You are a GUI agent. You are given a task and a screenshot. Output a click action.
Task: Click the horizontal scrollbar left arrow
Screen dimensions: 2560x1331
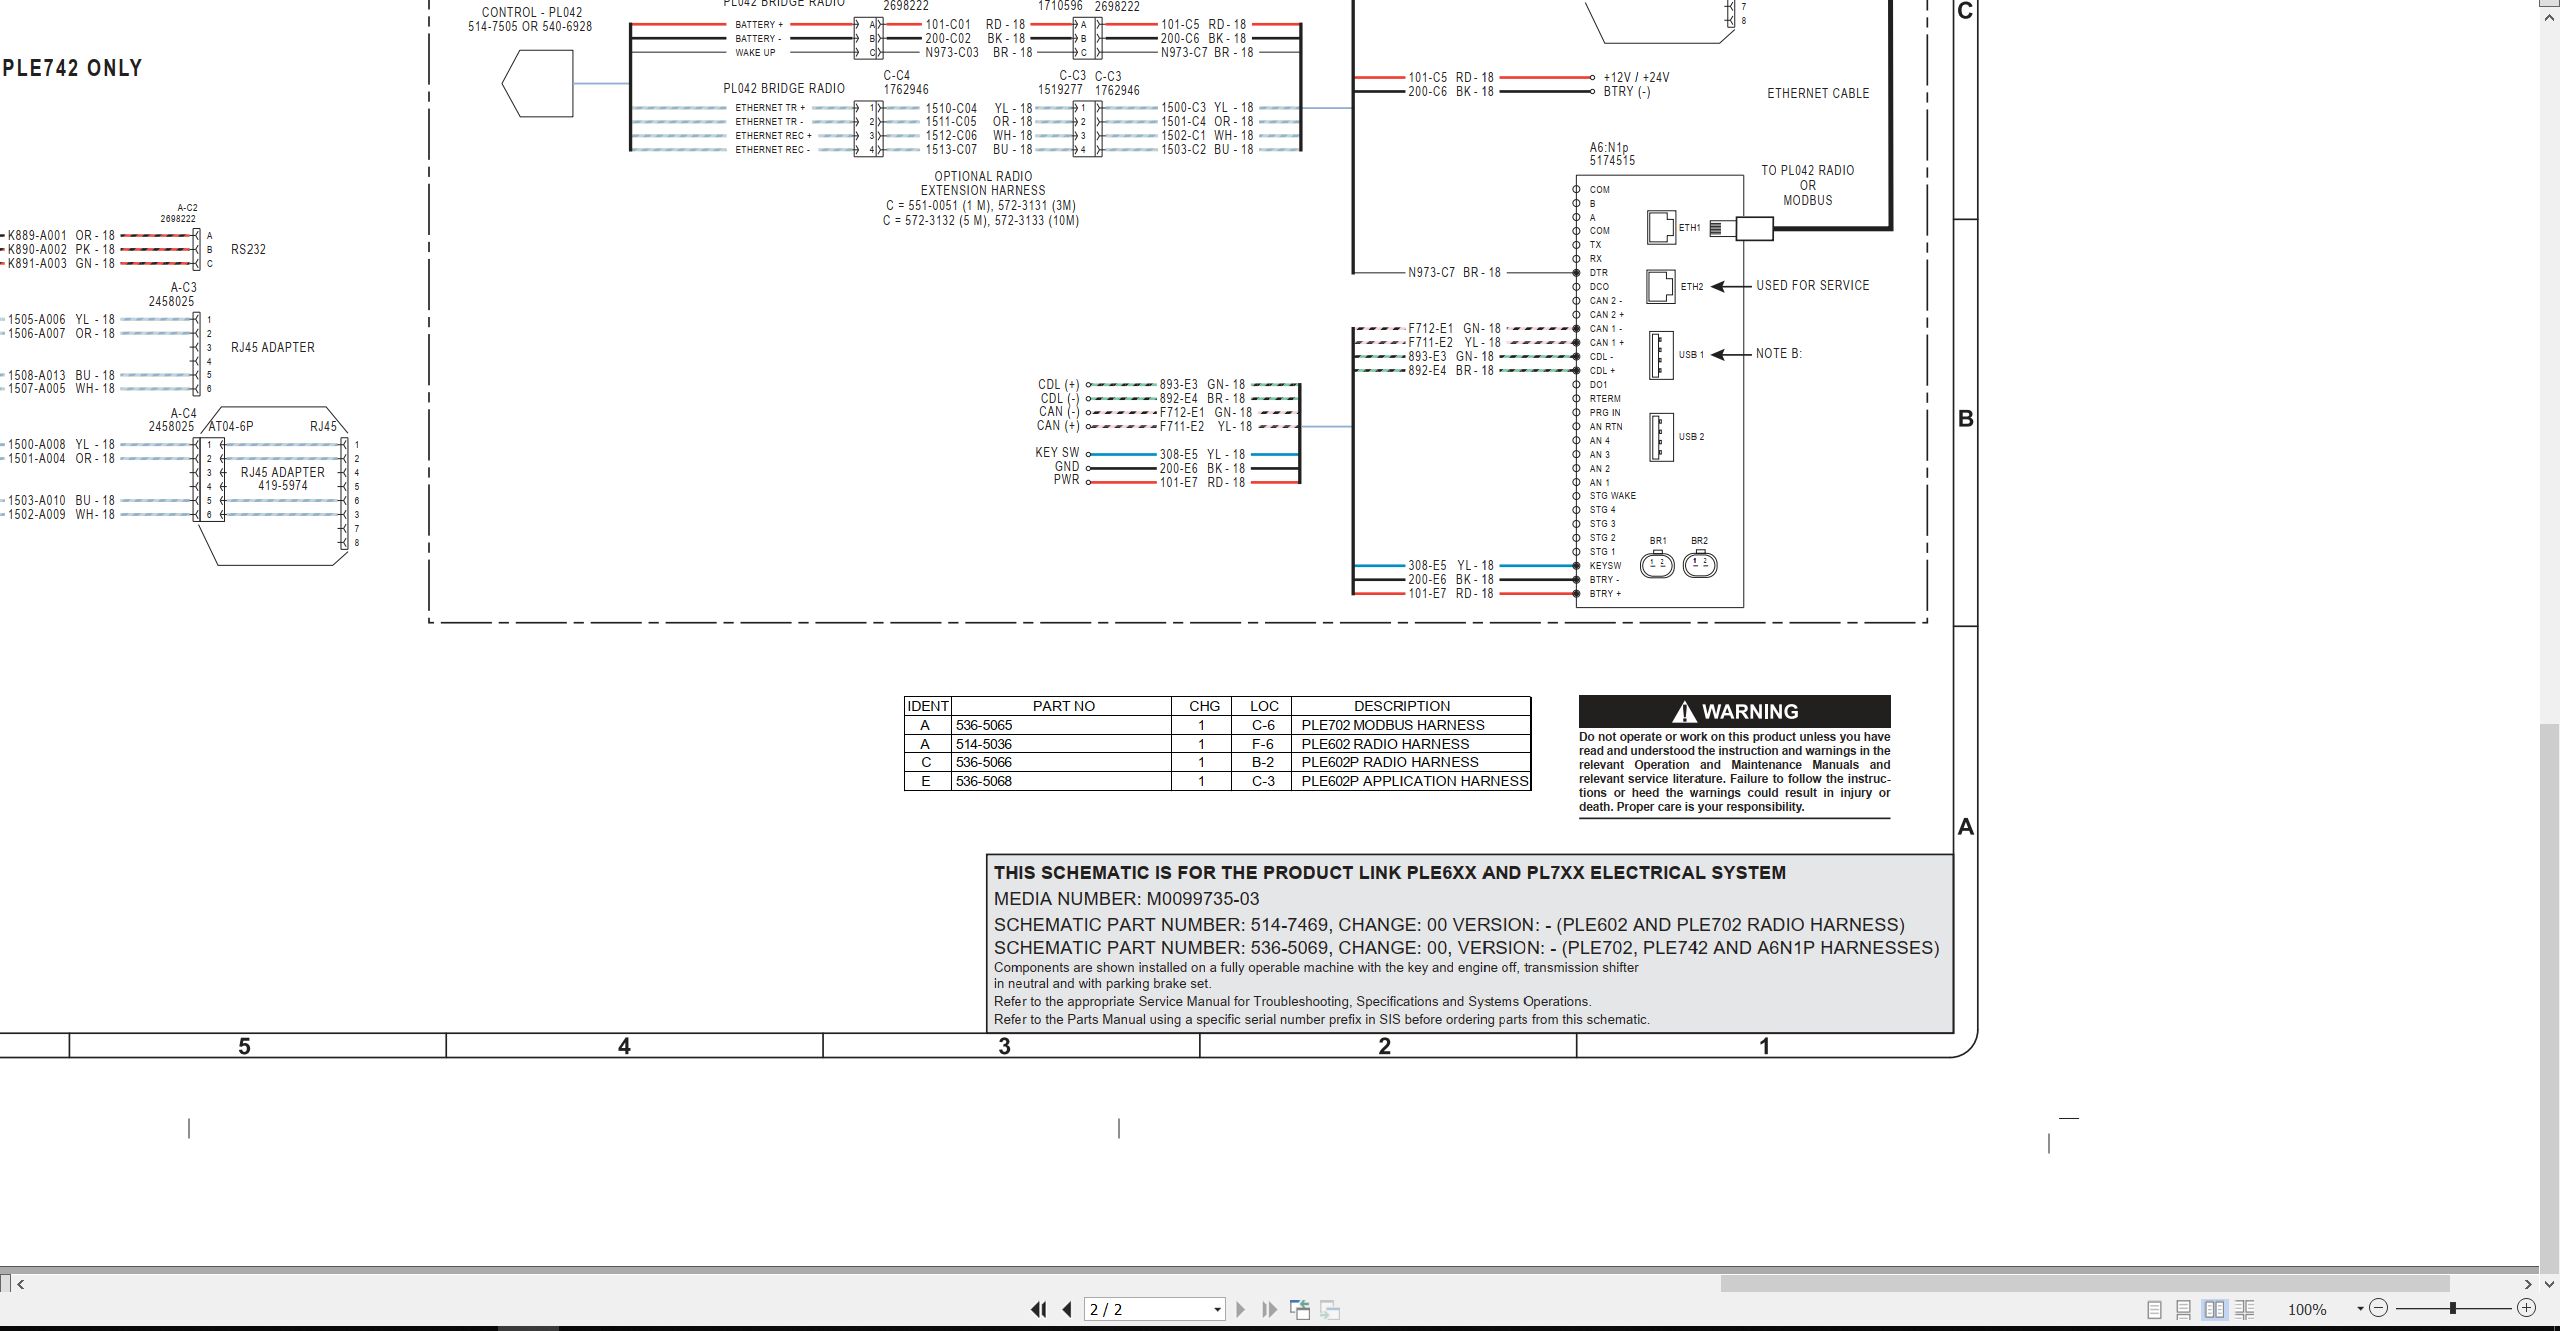tap(20, 1284)
